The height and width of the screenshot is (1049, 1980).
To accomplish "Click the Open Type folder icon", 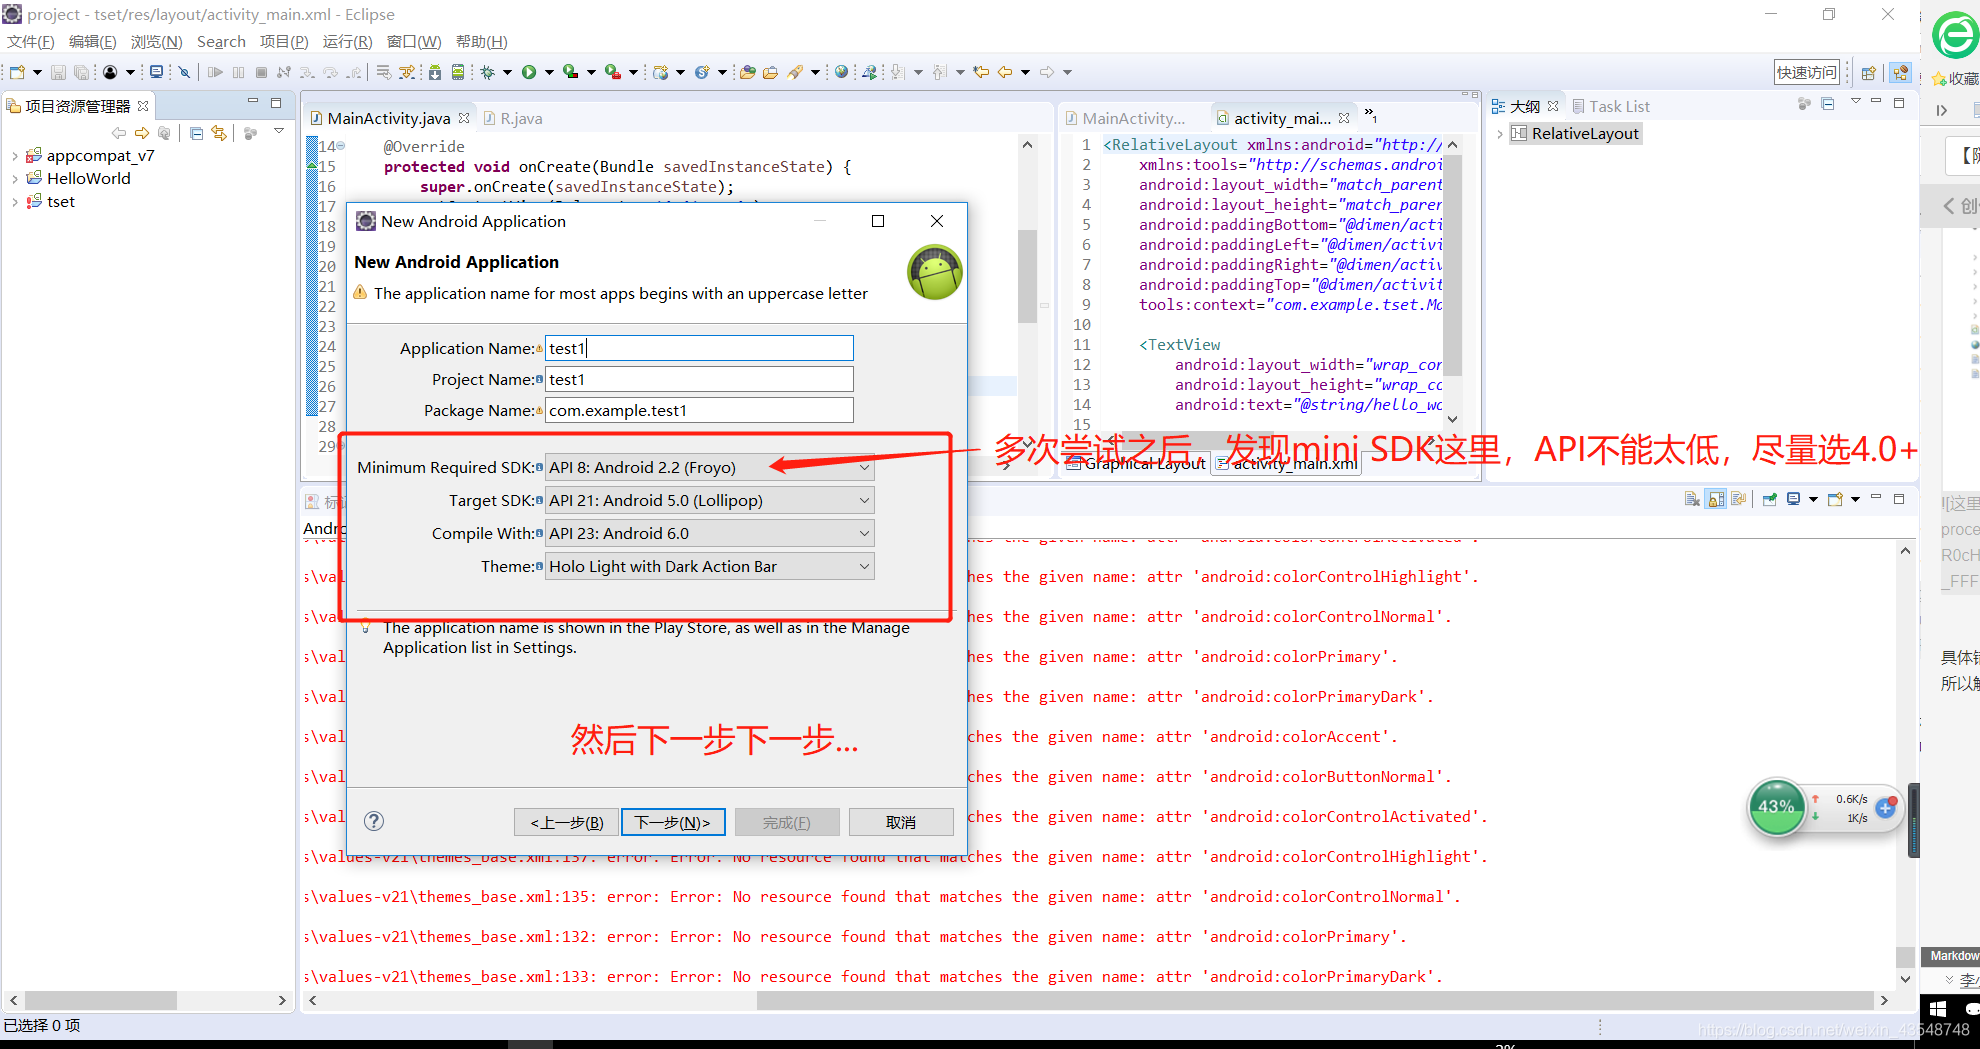I will (x=747, y=72).
